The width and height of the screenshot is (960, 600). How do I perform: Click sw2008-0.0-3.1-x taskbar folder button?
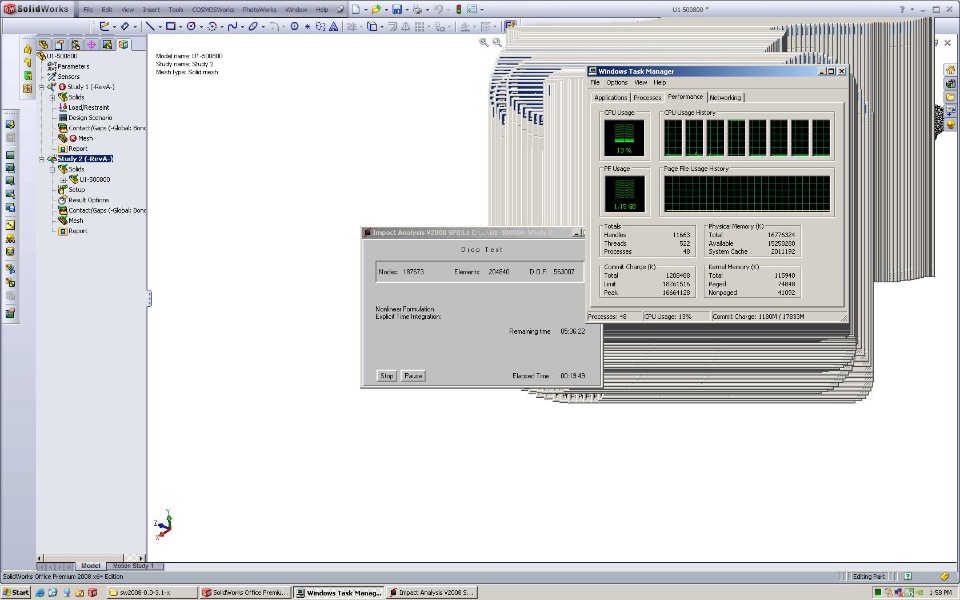152,593
